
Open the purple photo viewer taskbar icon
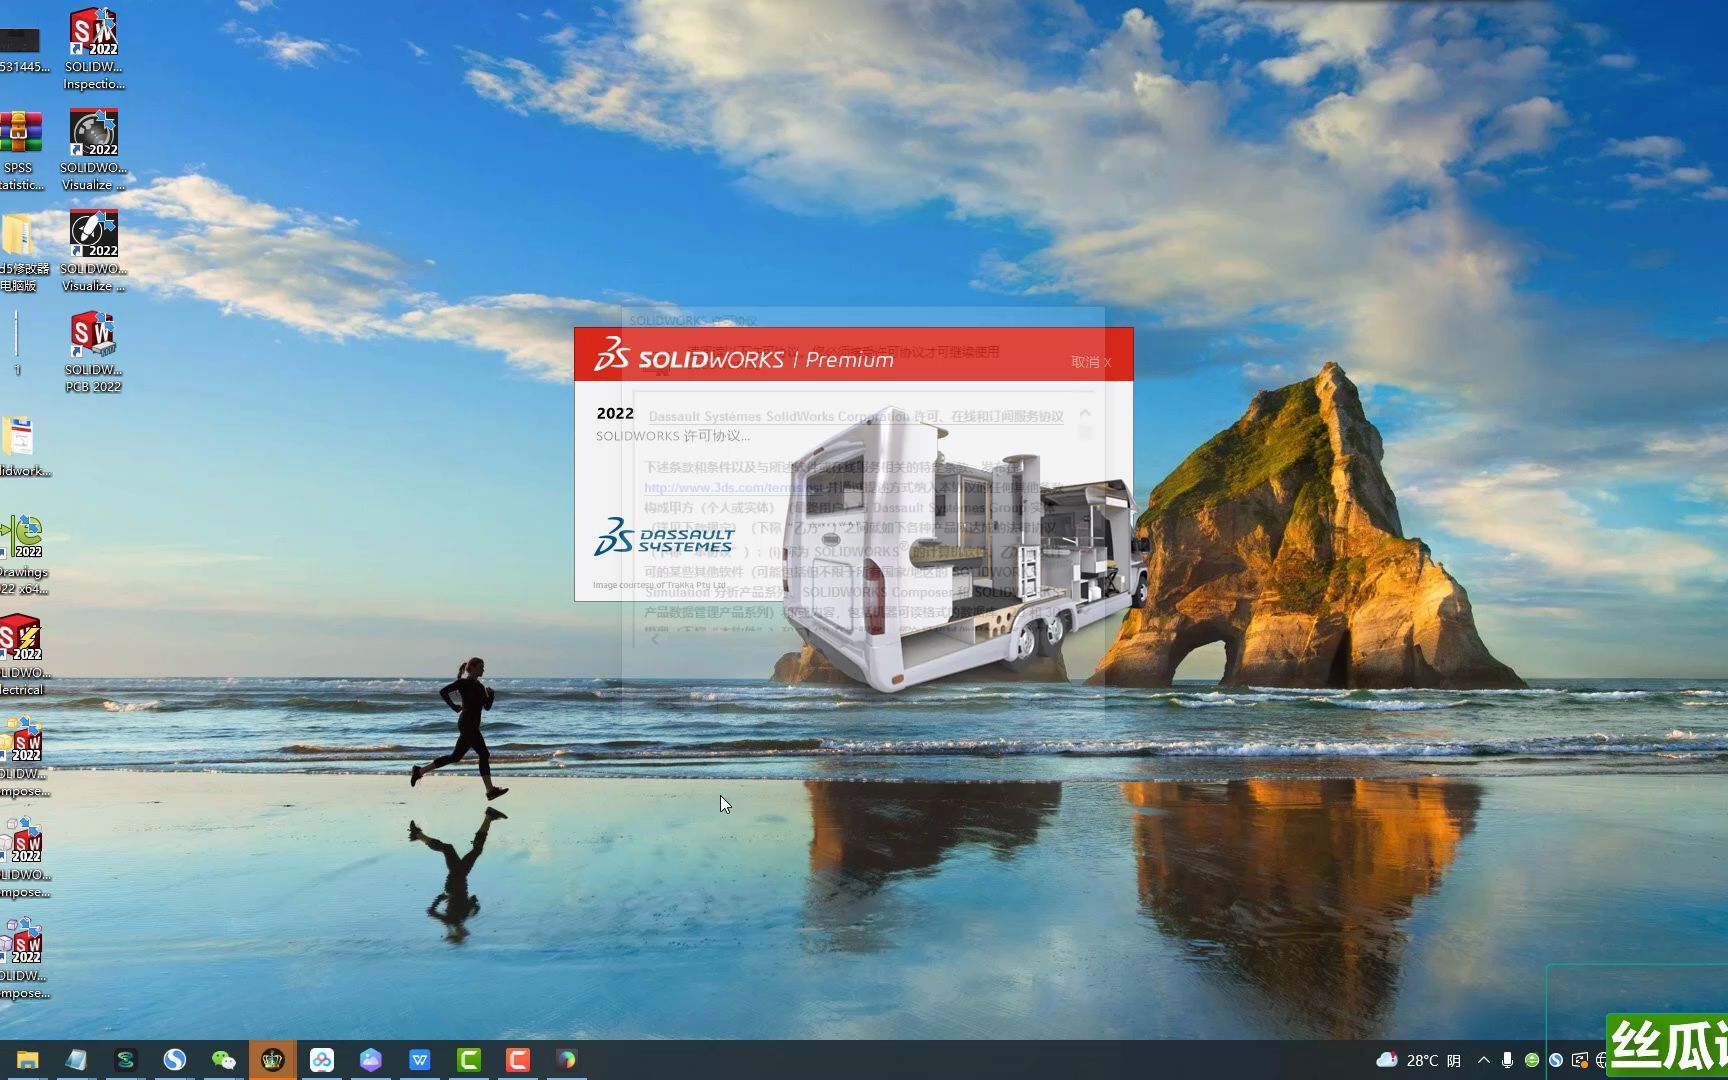371,1060
